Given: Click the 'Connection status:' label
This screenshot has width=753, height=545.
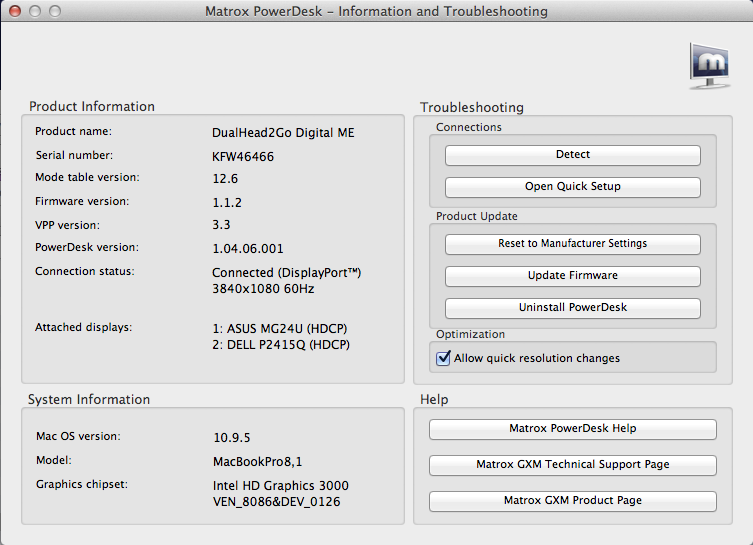Looking at the screenshot, I should click(85, 271).
